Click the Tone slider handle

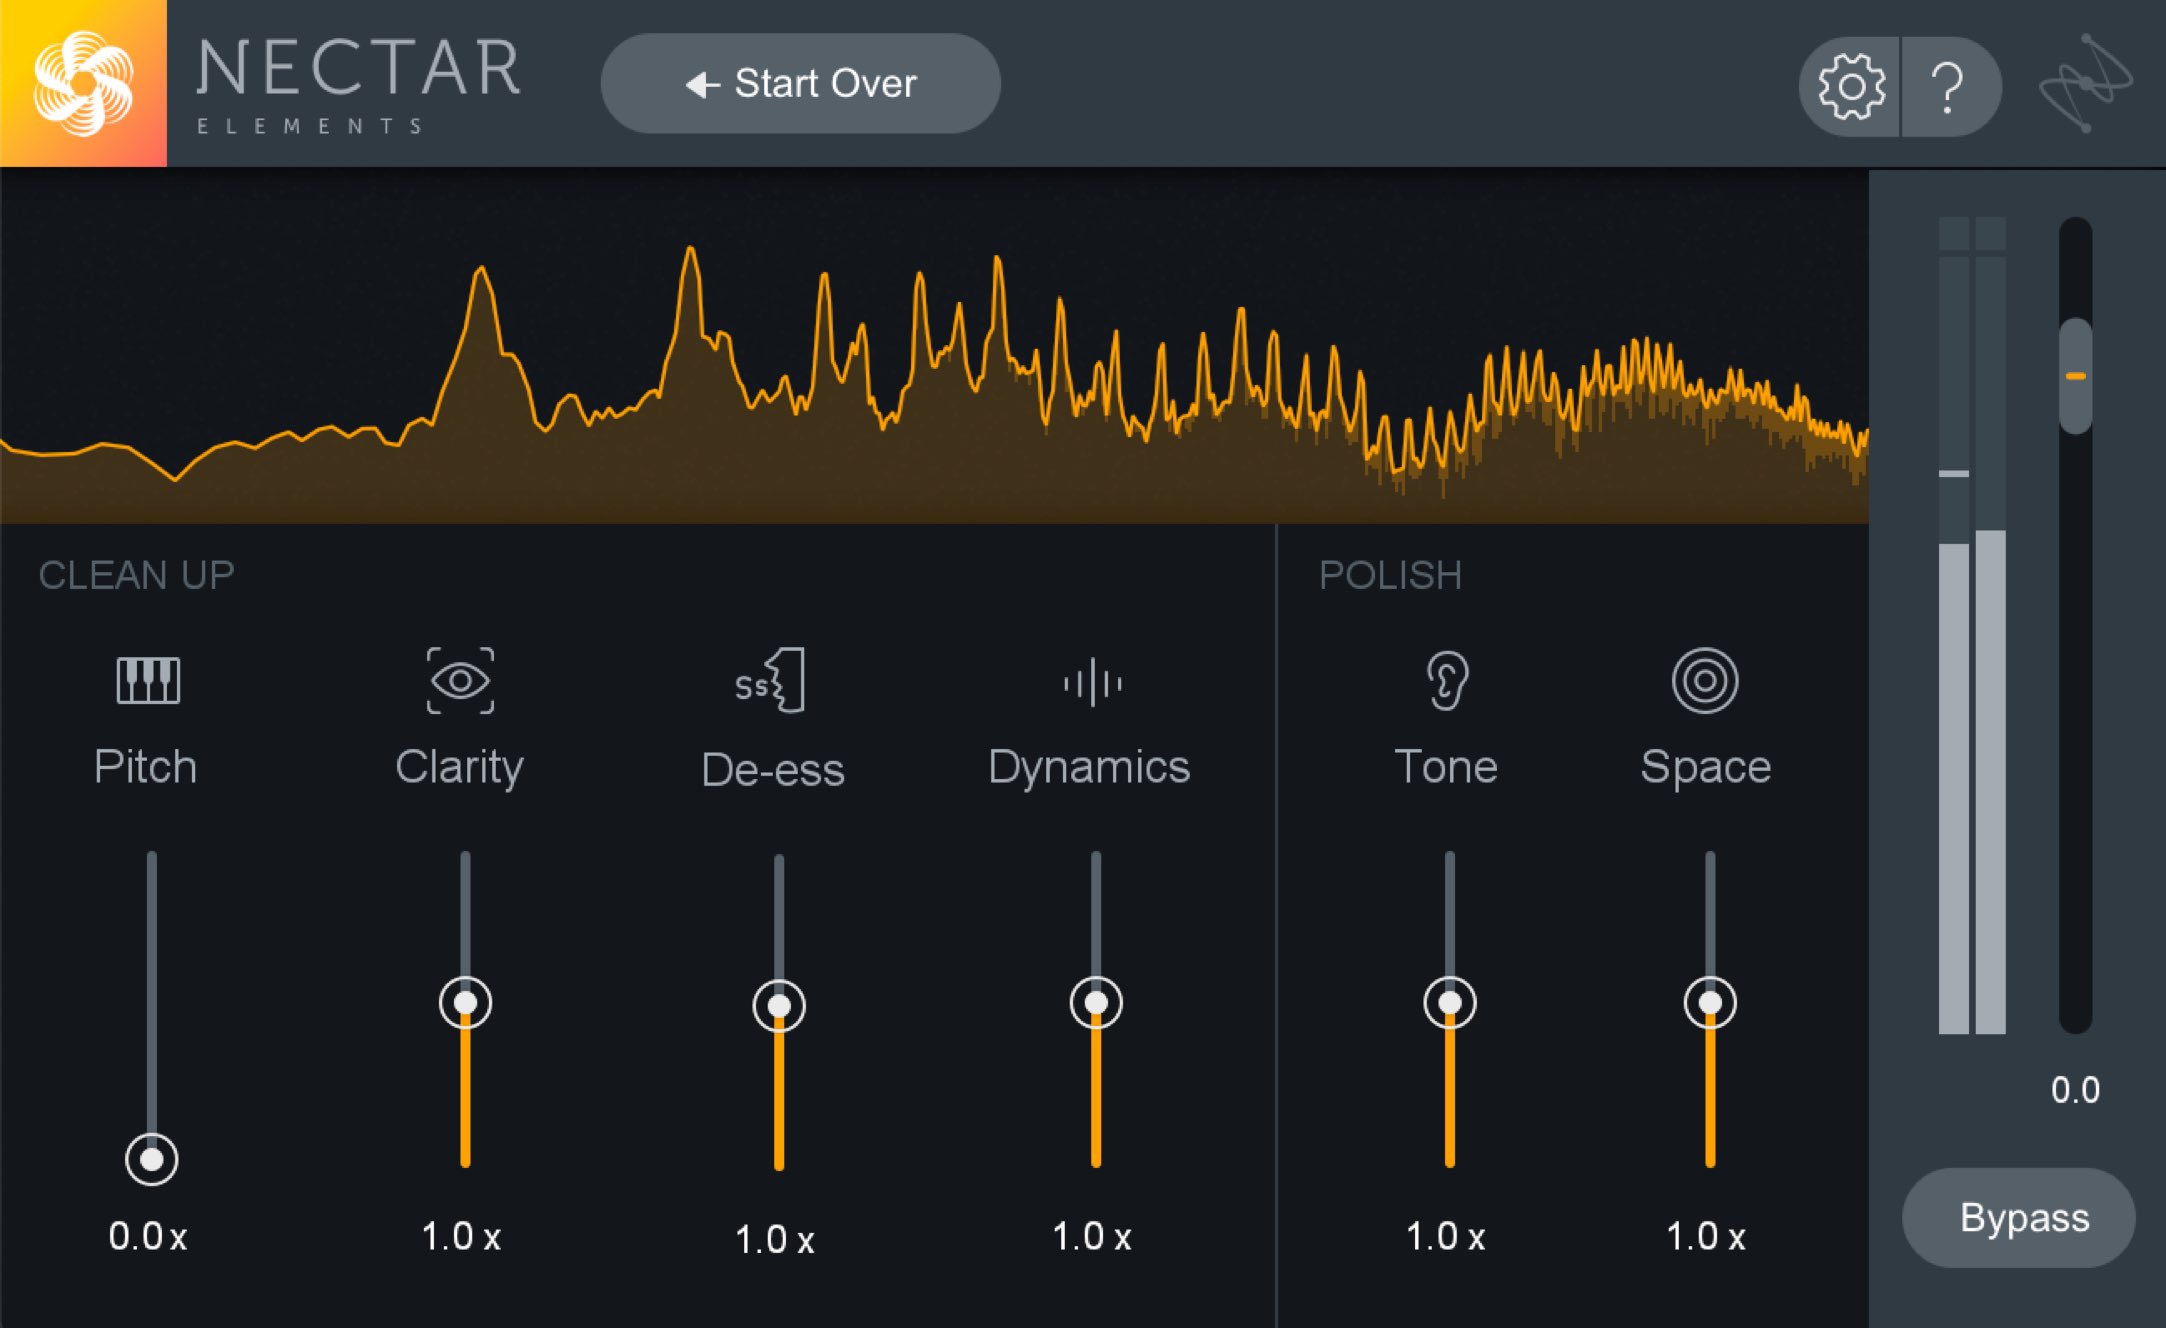point(1450,1003)
